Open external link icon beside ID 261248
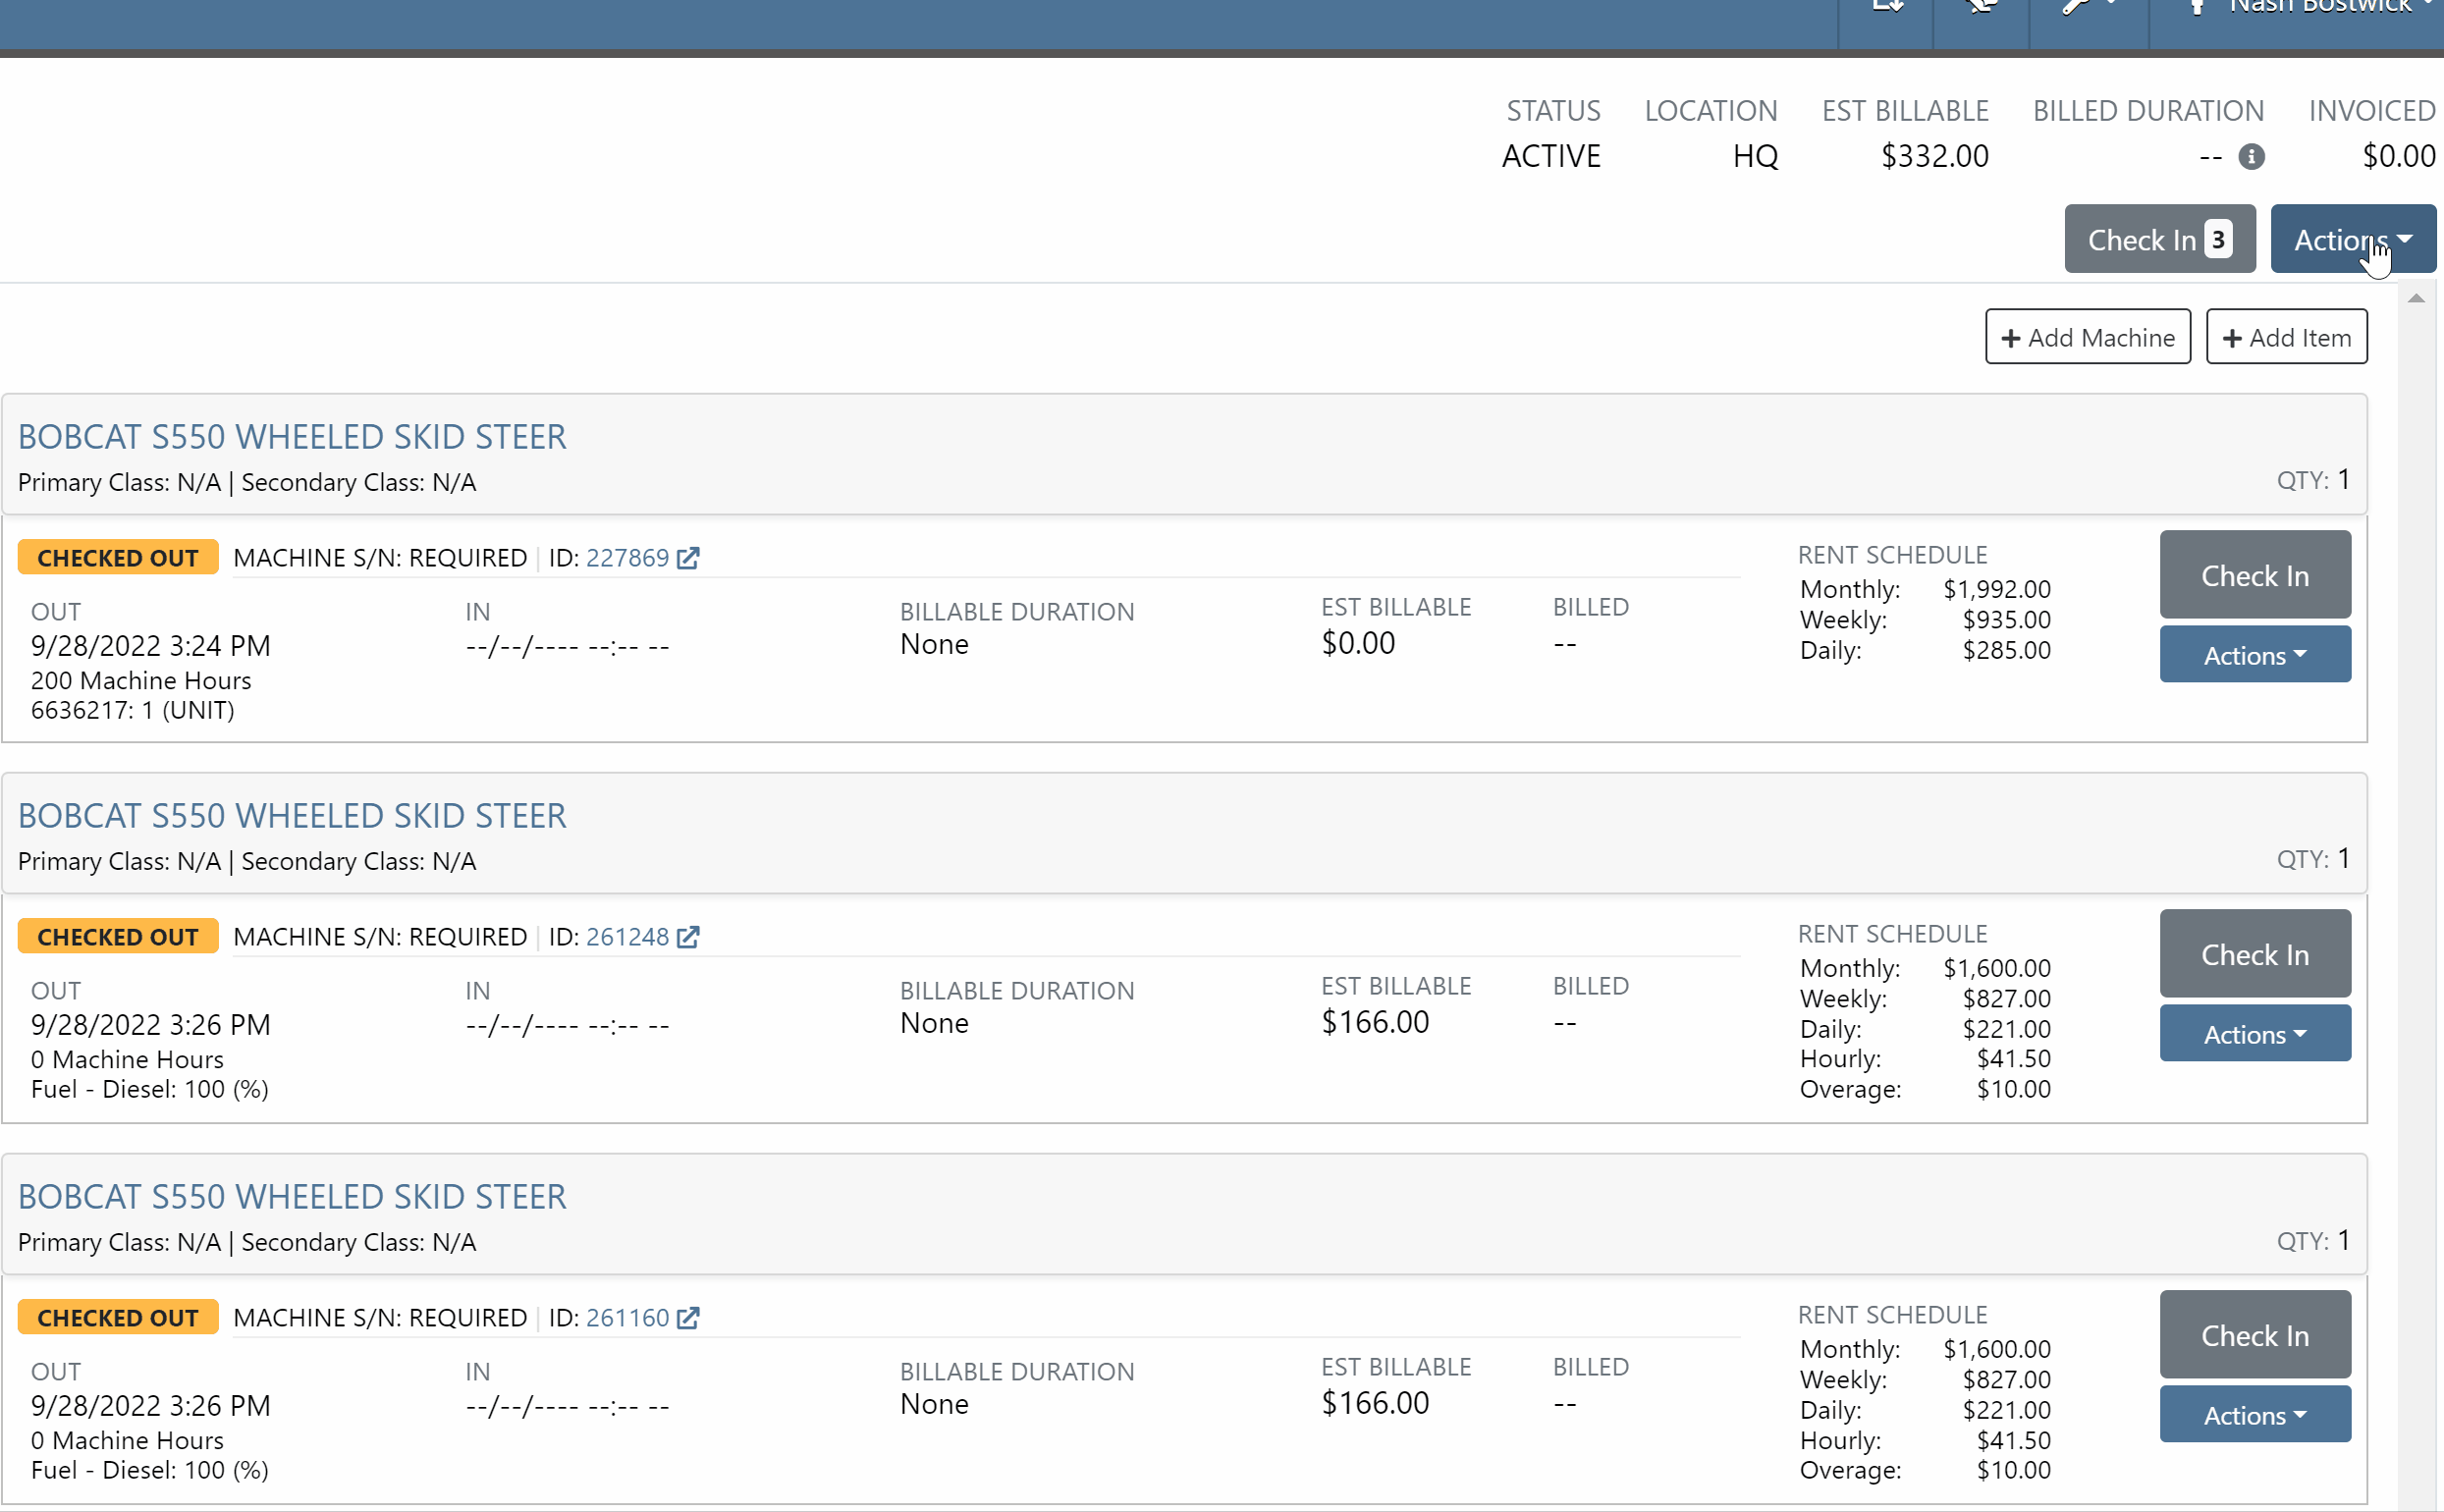This screenshot has width=2444, height=1512. click(x=688, y=937)
